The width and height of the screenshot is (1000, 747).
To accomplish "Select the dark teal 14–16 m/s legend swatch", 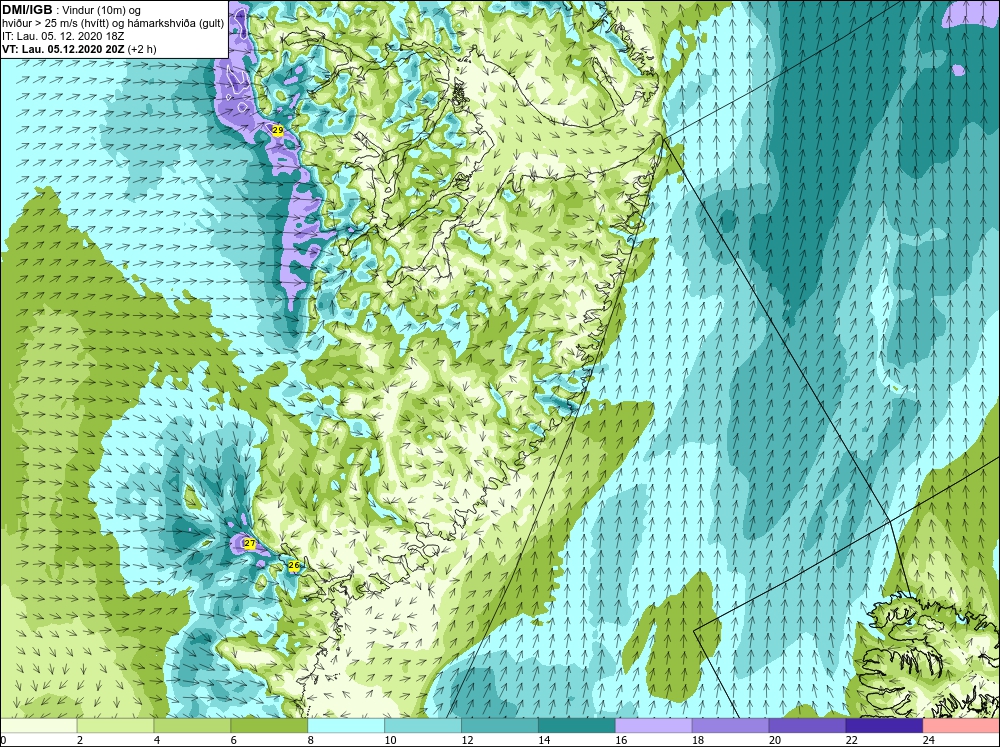I will 577,725.
